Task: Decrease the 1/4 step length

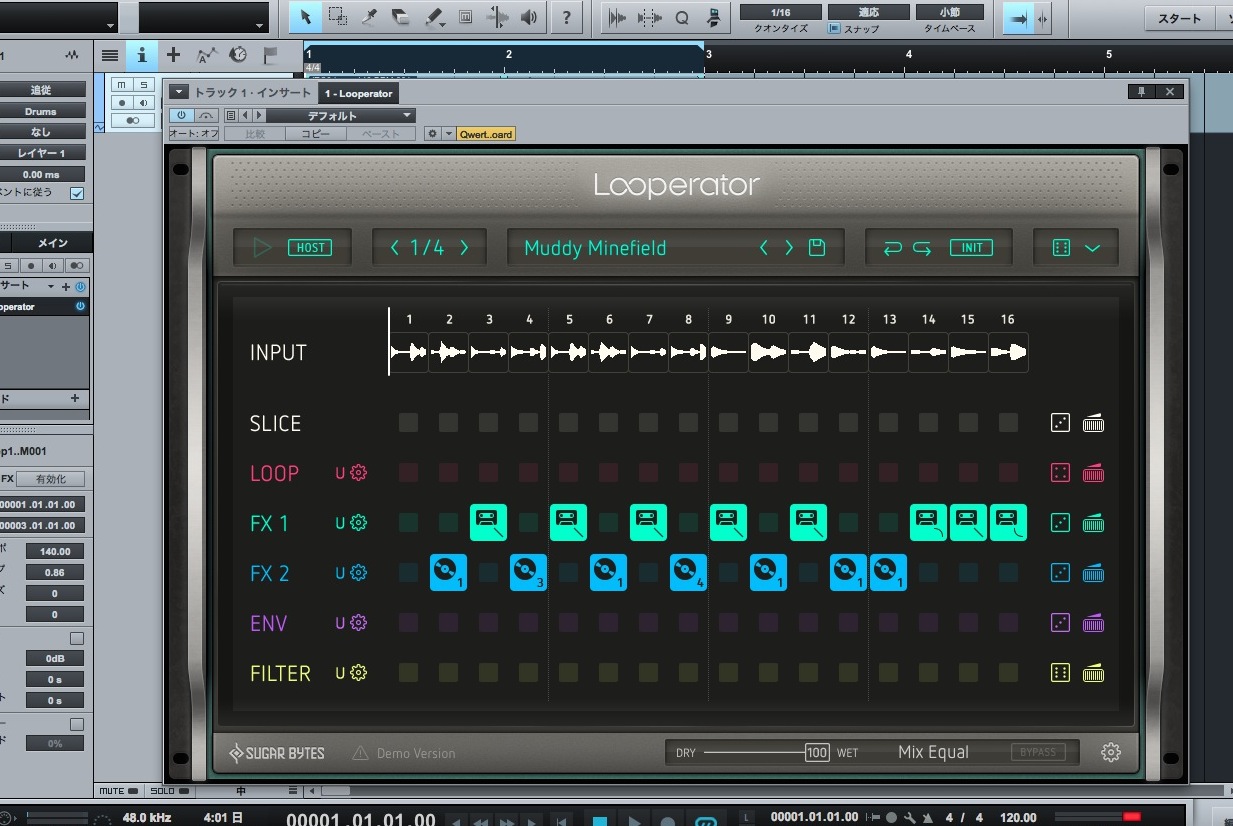Action: tap(395, 248)
